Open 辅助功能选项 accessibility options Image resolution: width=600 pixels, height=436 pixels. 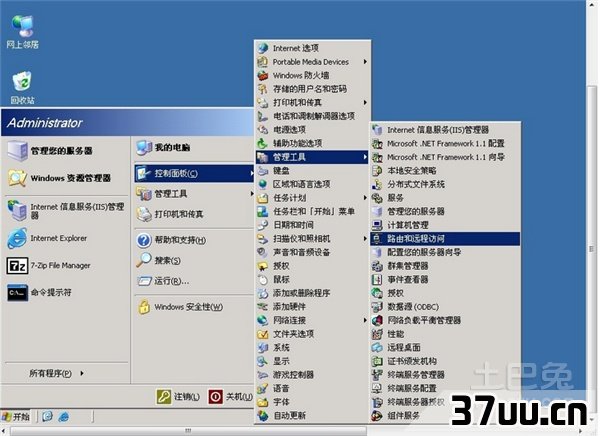(312, 143)
